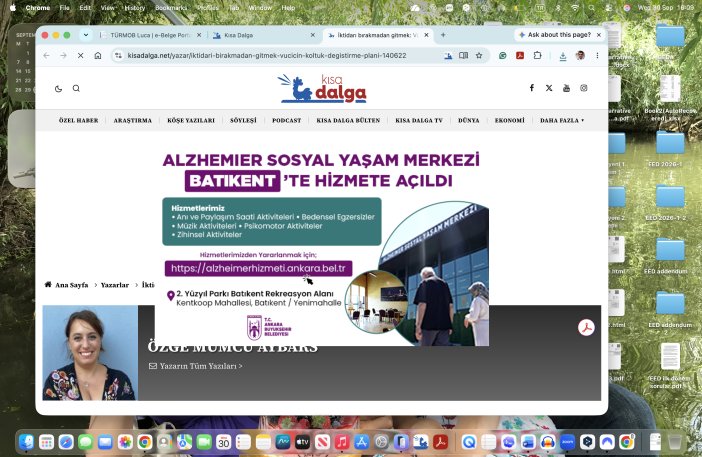The width and height of the screenshot is (702, 457).
Task: Open Chrome home page button
Action: pos(98,56)
